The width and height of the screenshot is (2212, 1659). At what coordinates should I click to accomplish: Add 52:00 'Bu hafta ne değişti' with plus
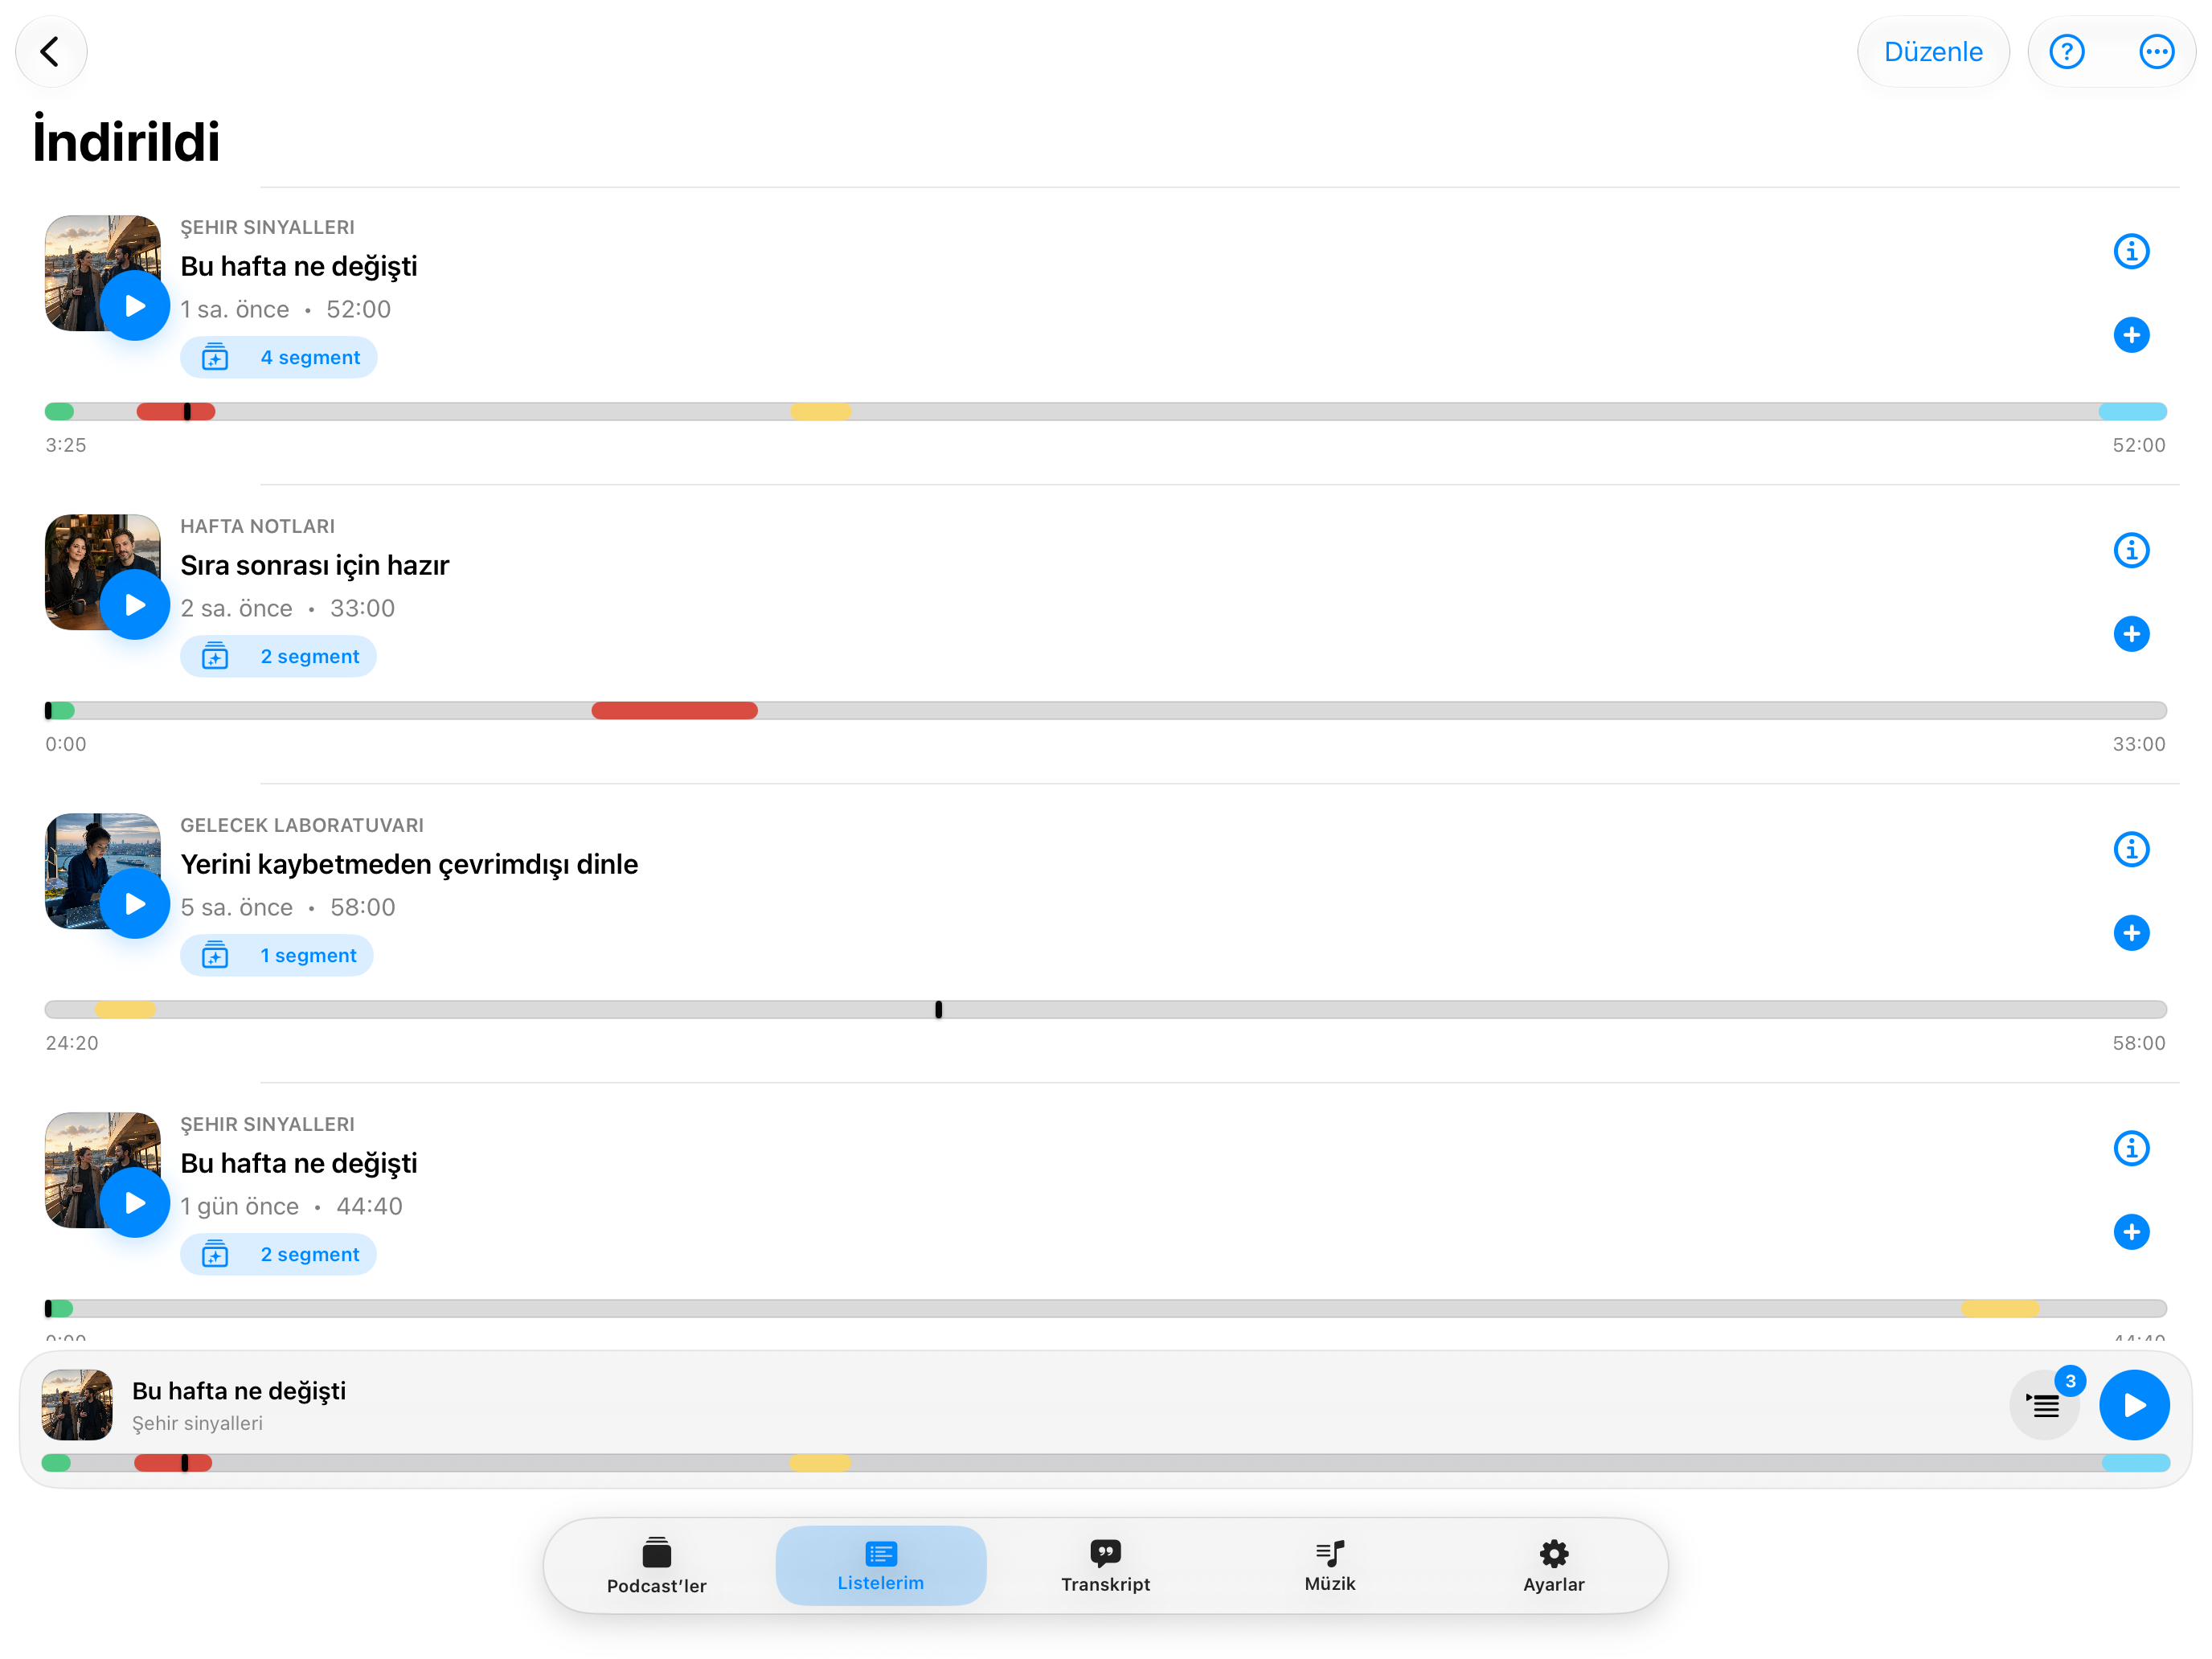(2131, 335)
